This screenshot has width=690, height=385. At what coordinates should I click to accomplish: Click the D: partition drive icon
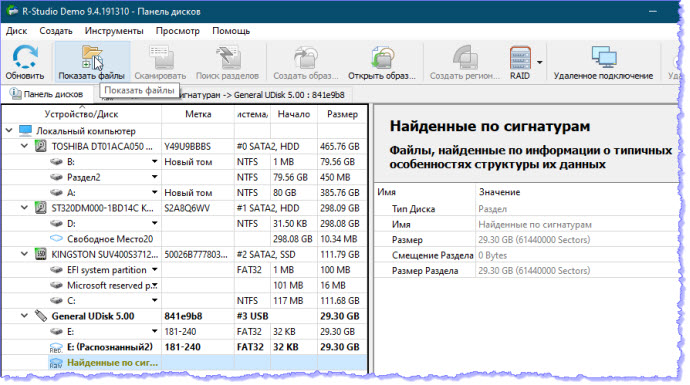tap(56, 223)
